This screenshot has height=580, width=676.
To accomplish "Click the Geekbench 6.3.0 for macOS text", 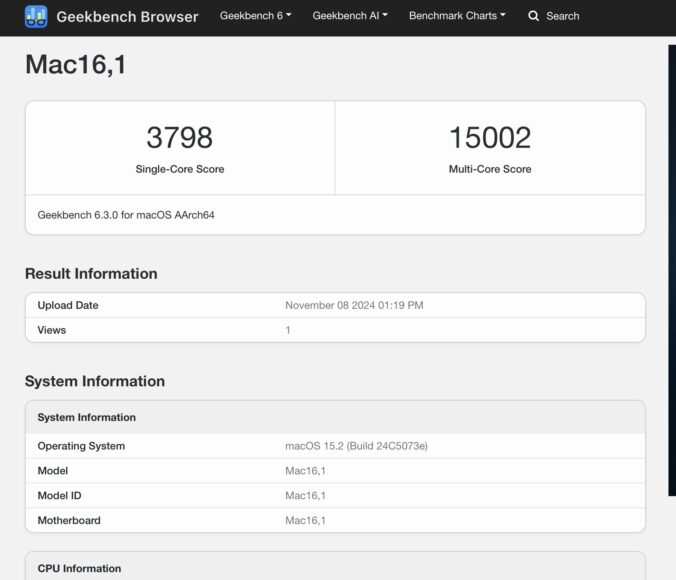I will (x=126, y=215).
